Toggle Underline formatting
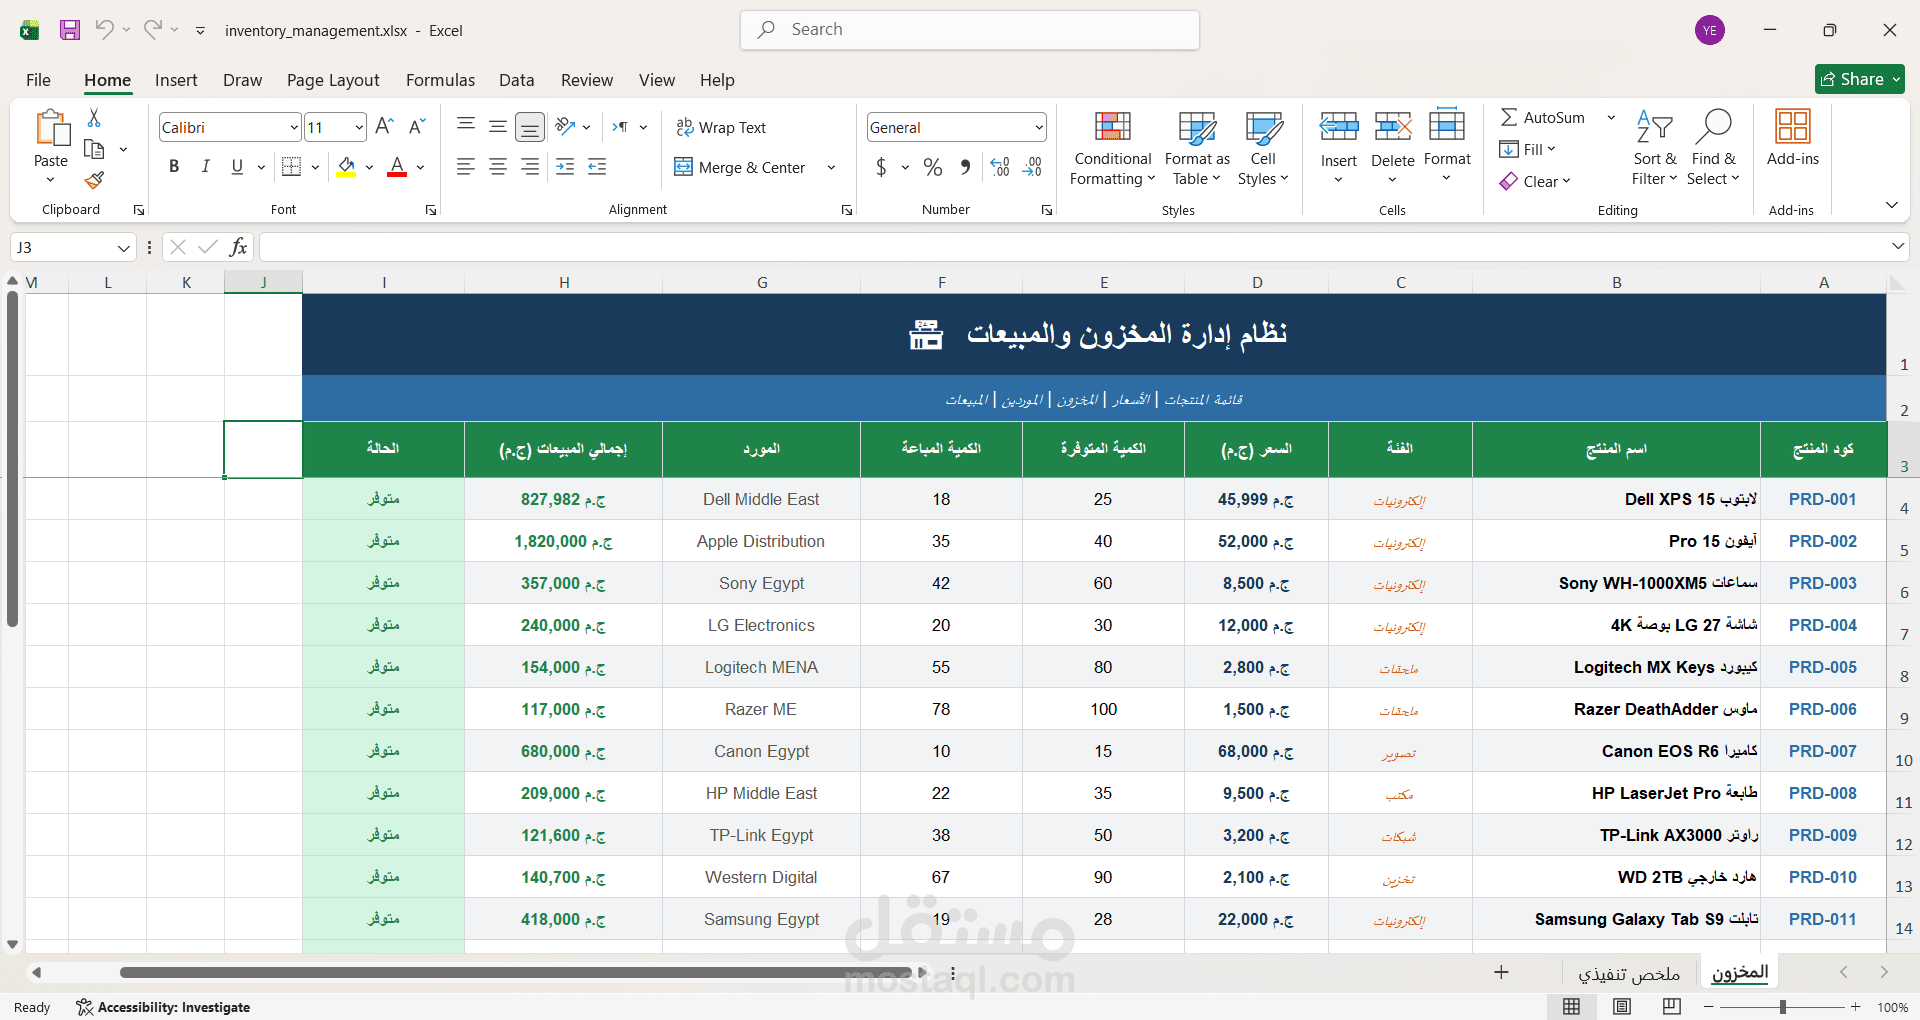 [x=237, y=167]
